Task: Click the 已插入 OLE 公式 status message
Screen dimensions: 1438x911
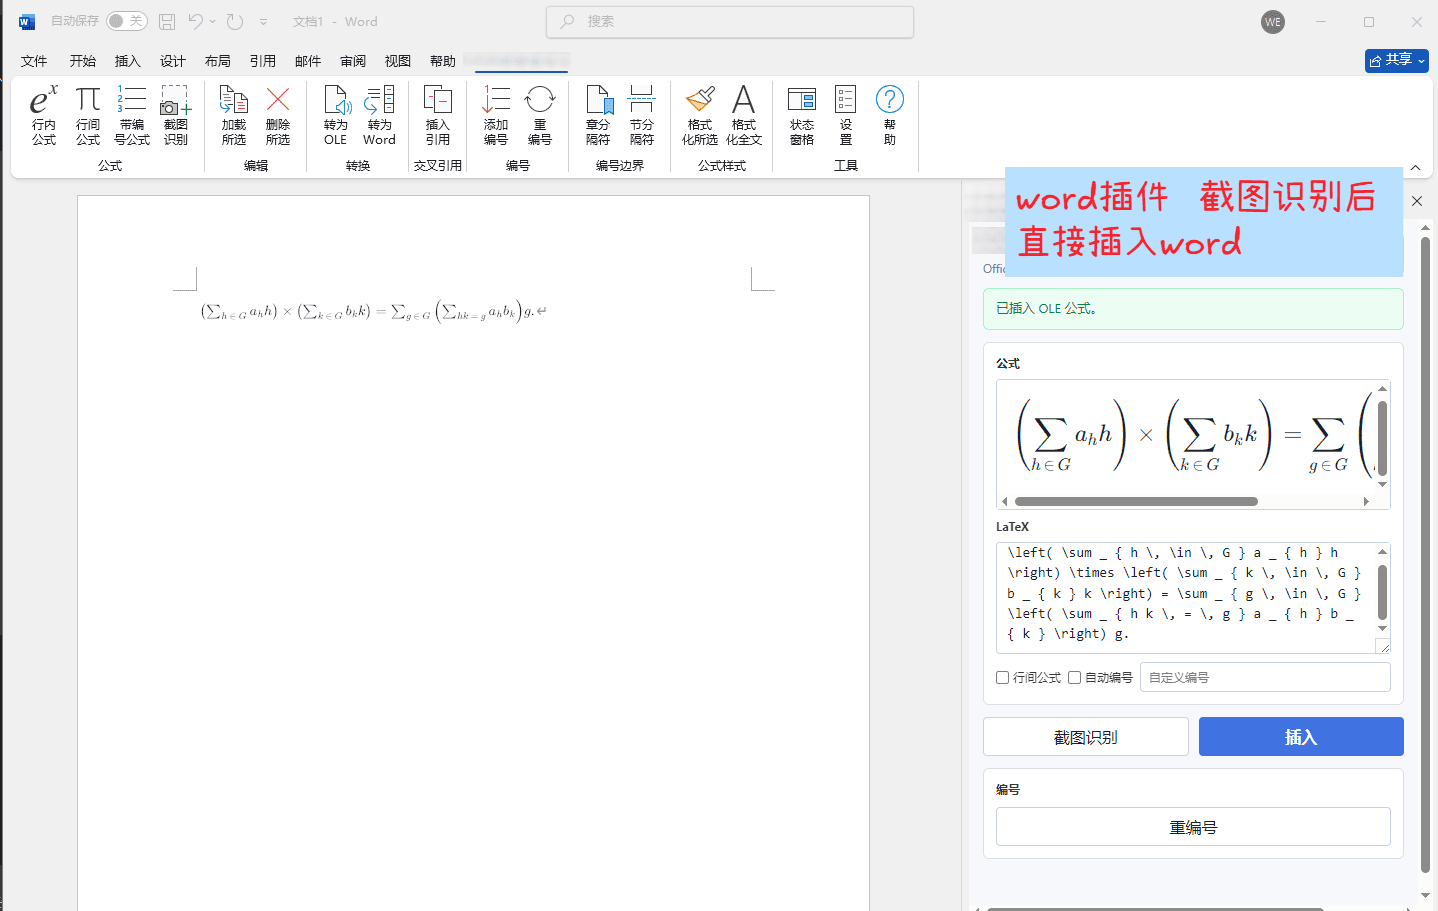Action: [1193, 308]
